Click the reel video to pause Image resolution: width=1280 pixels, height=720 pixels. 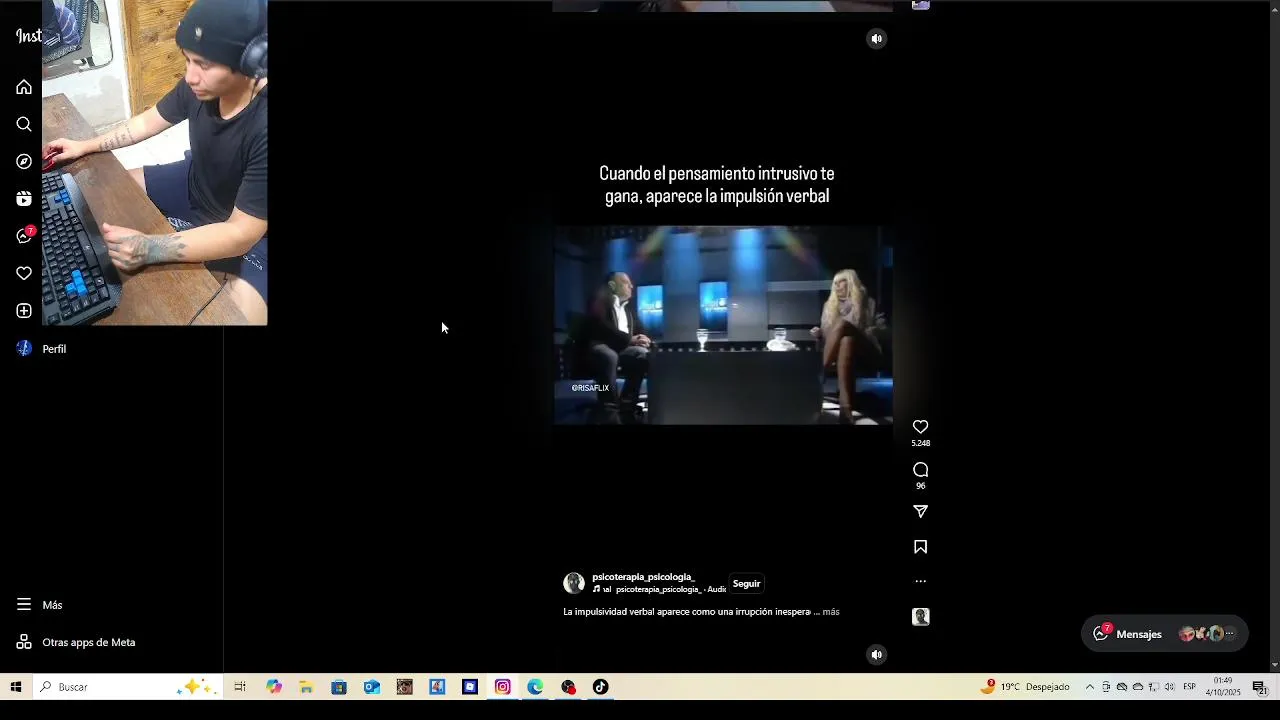723,325
